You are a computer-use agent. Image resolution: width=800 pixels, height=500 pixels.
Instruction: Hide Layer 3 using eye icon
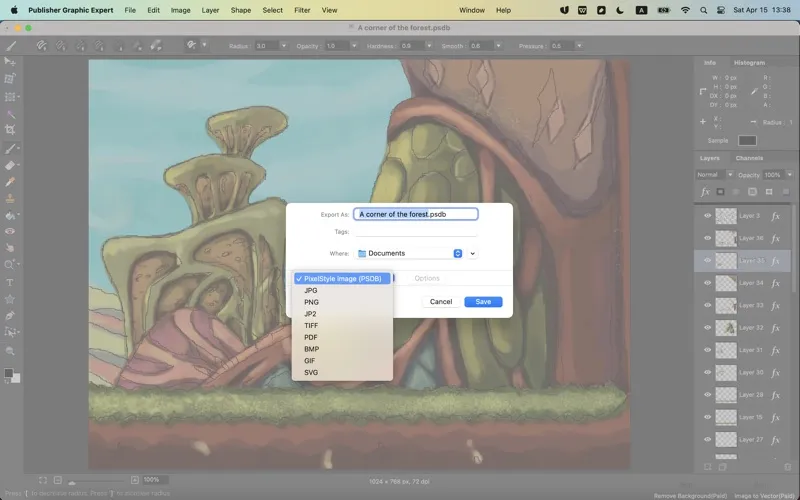pos(707,216)
